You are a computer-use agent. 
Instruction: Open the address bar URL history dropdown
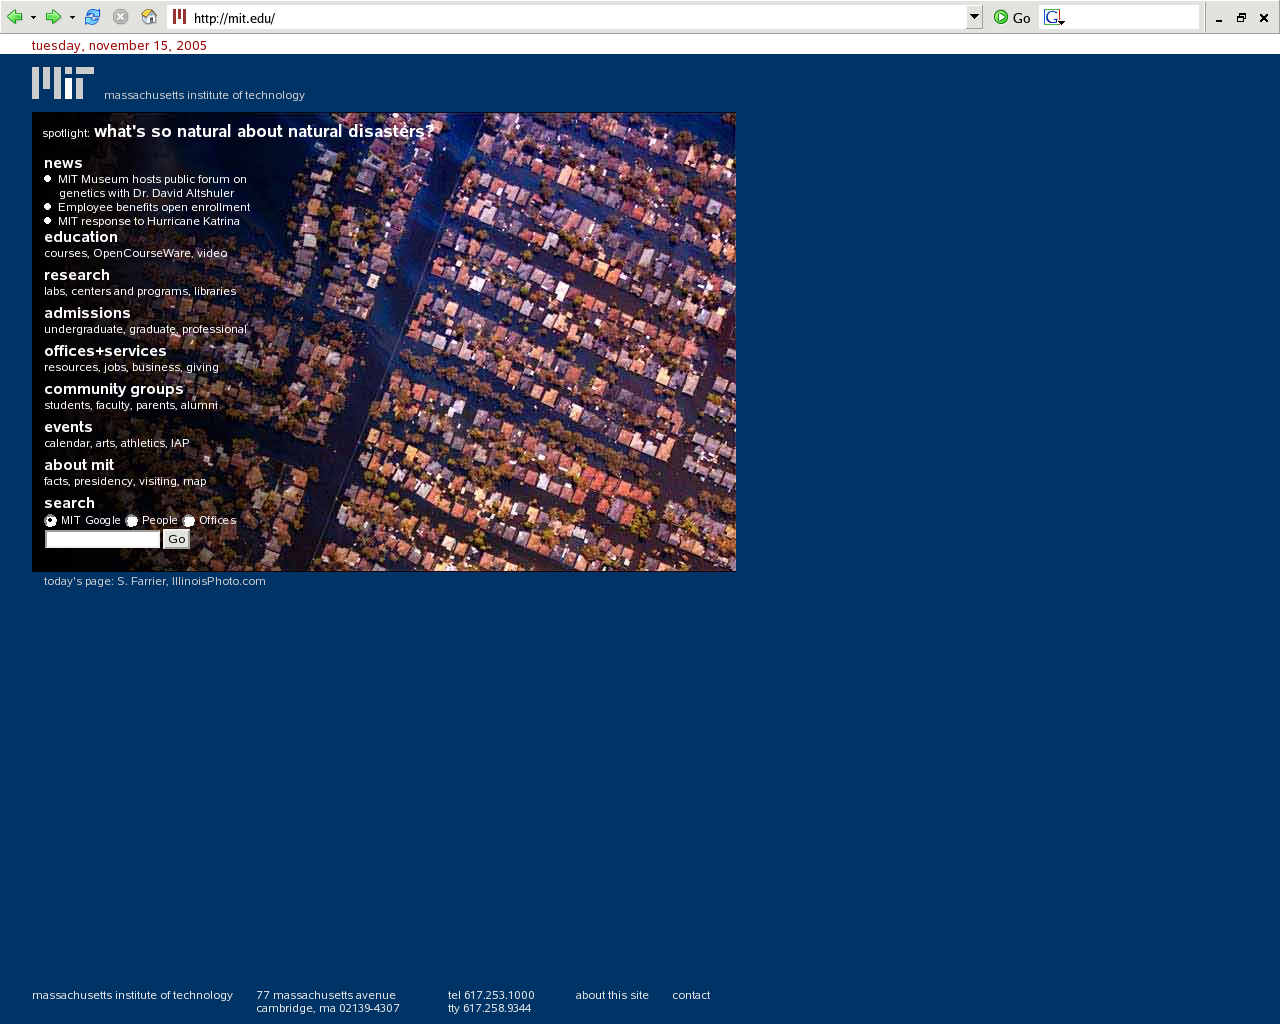tap(974, 17)
